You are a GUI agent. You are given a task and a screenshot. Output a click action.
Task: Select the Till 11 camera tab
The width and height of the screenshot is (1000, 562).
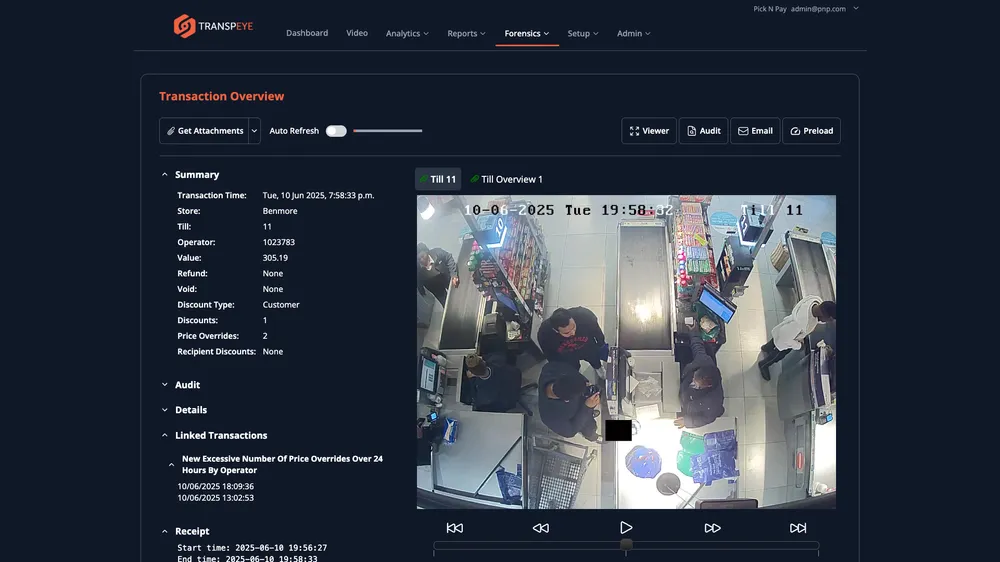[x=438, y=179]
